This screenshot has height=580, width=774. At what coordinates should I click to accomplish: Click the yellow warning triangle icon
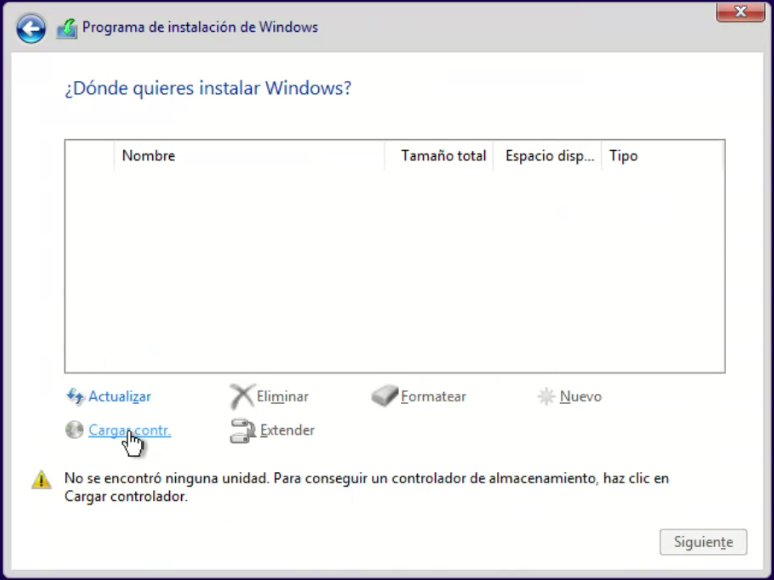41,480
